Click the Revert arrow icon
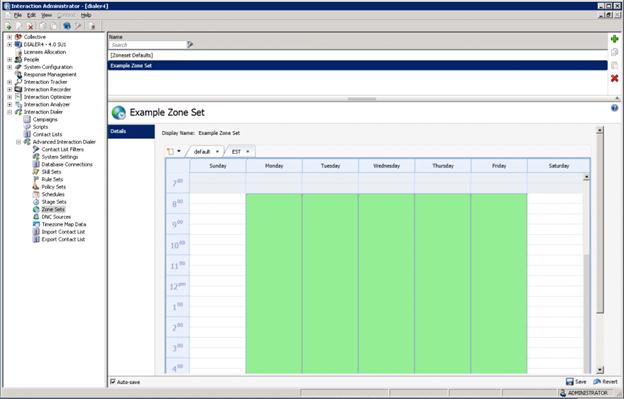624x399 pixels. click(597, 381)
